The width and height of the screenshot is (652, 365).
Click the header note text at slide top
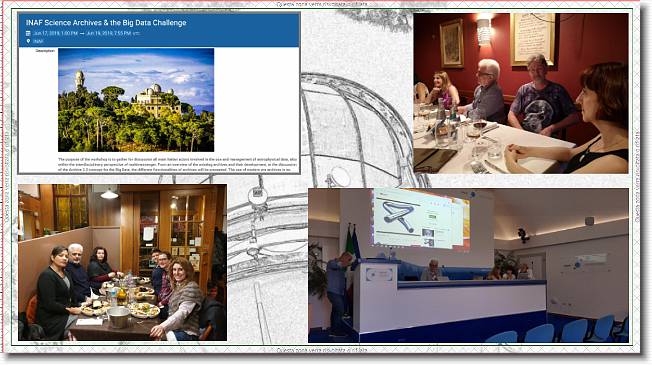pos(322,4)
